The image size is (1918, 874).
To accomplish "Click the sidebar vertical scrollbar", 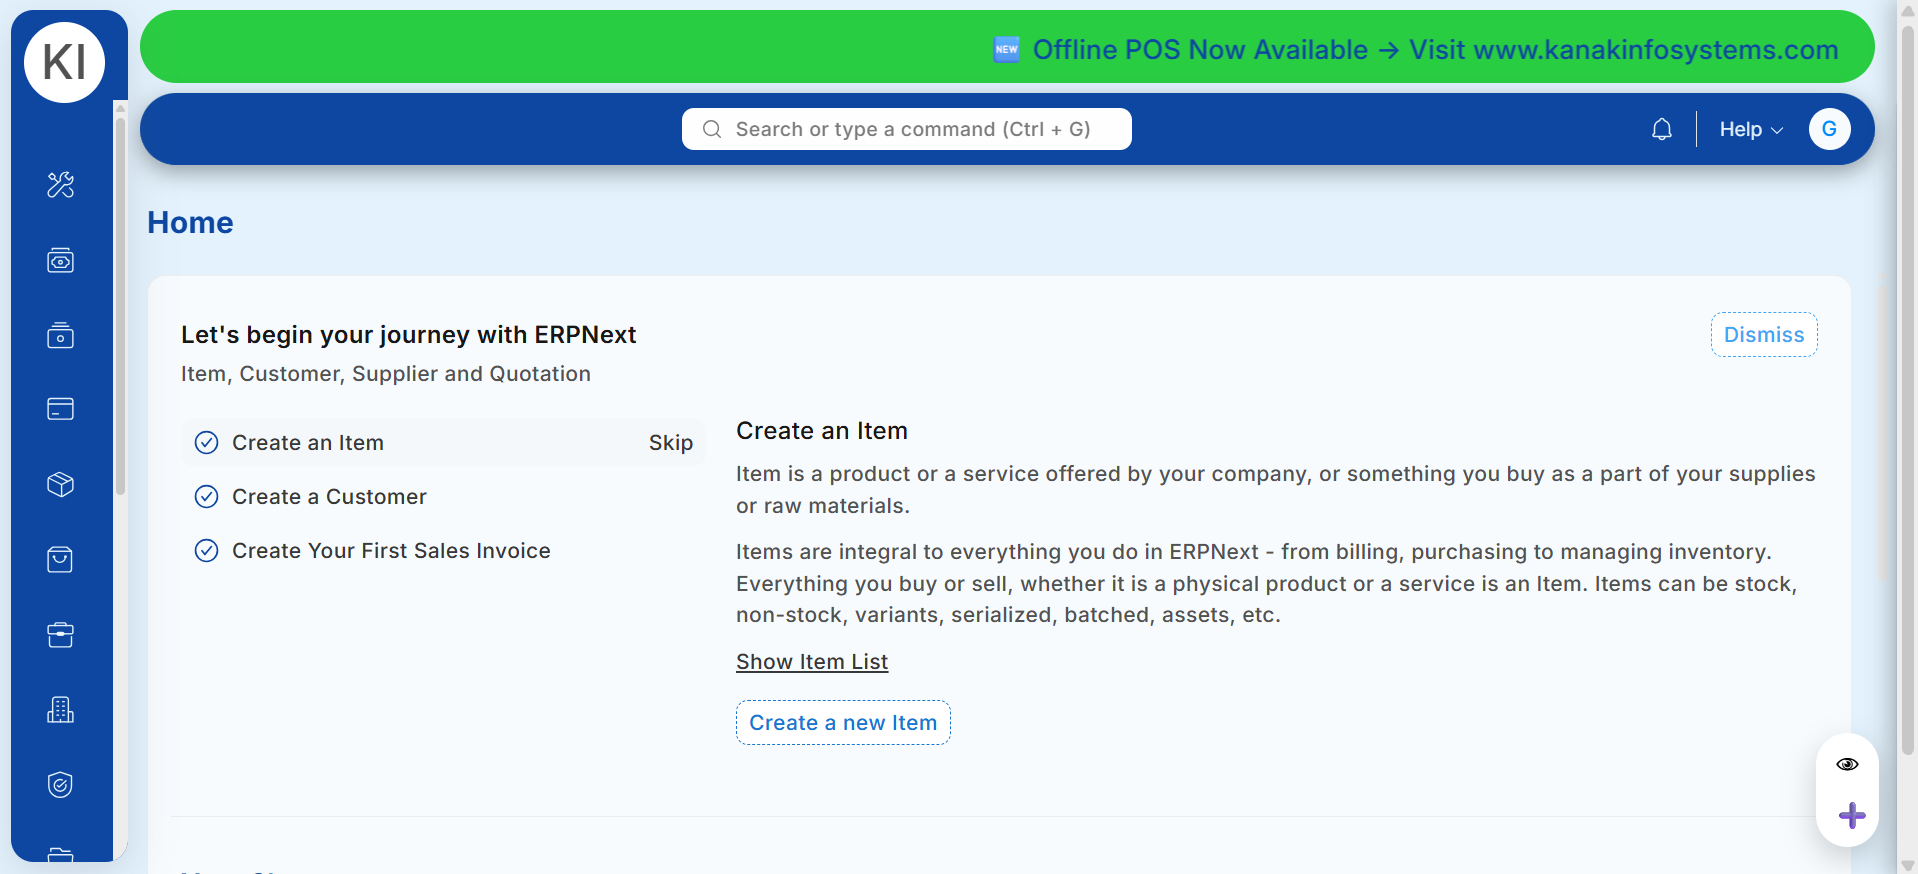I will tap(120, 305).
